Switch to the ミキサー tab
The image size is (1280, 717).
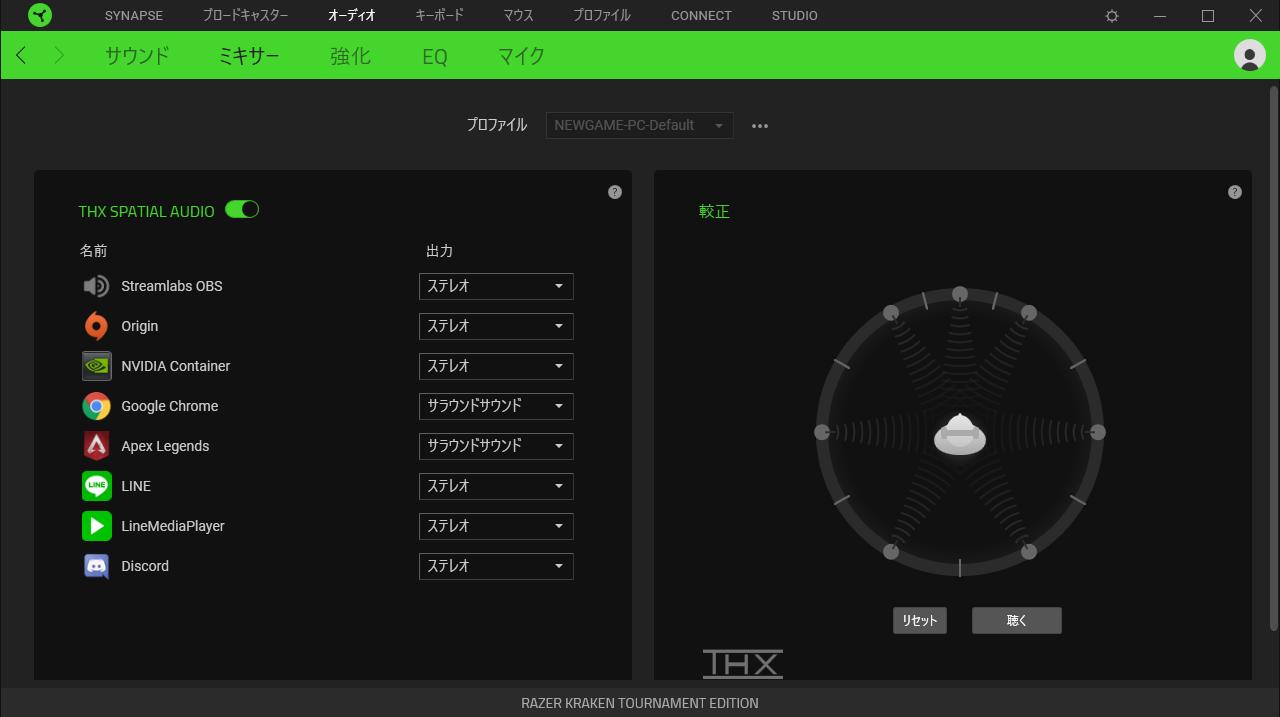pyautogui.click(x=249, y=56)
